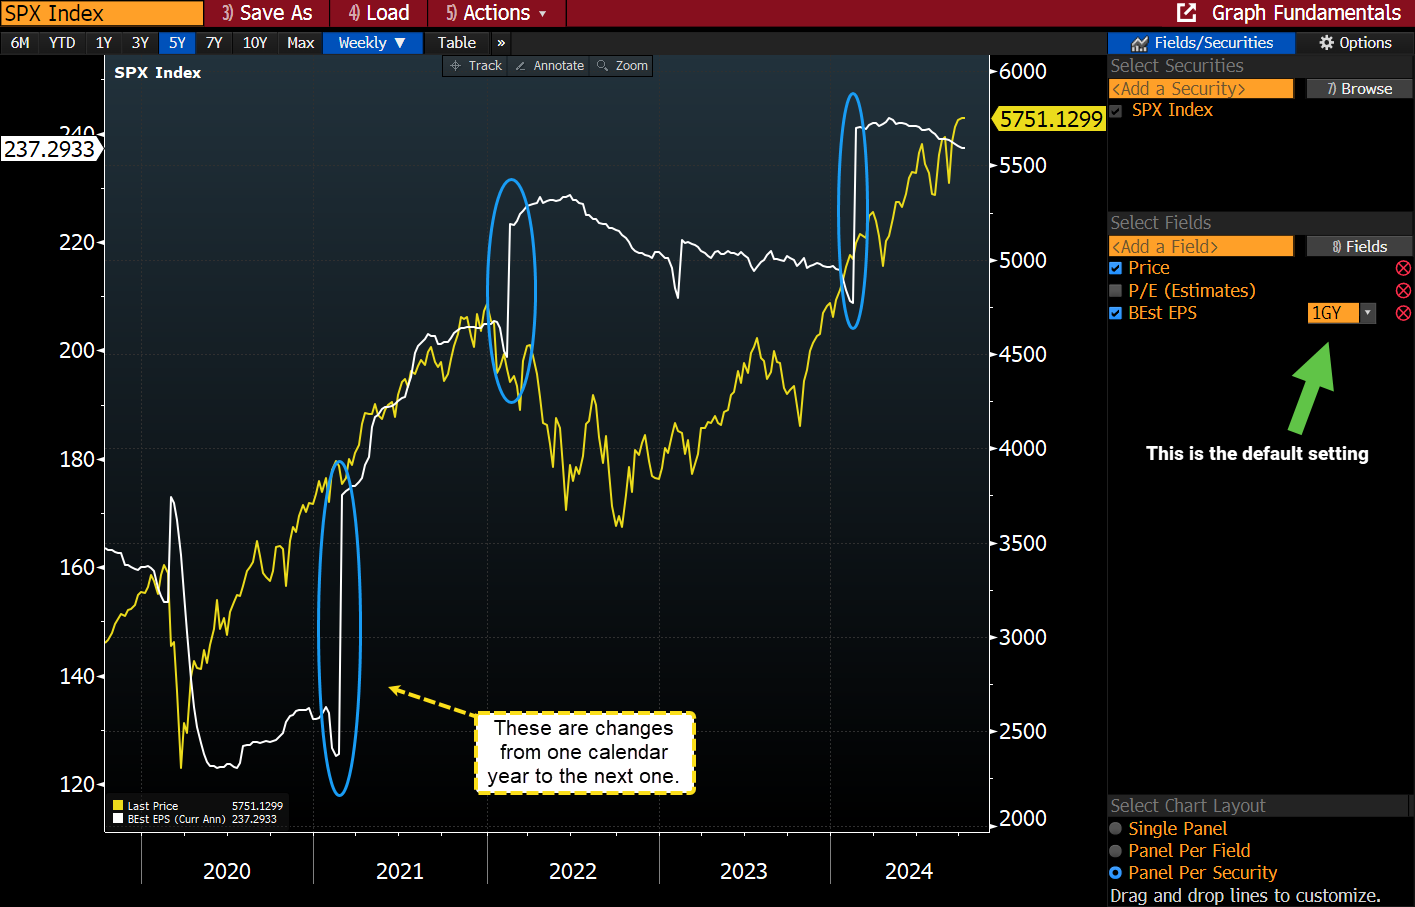Click the Fields/Securities line-chart icon
The height and width of the screenshot is (907, 1415).
click(x=1141, y=42)
